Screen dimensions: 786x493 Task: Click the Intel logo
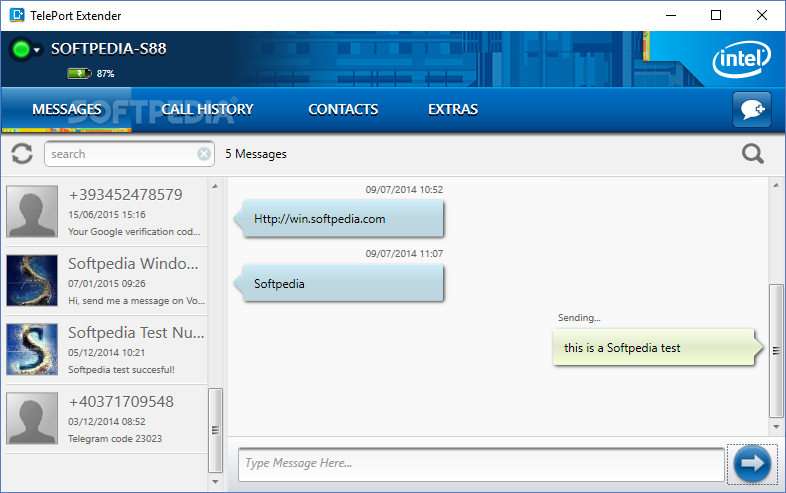[x=741, y=59]
